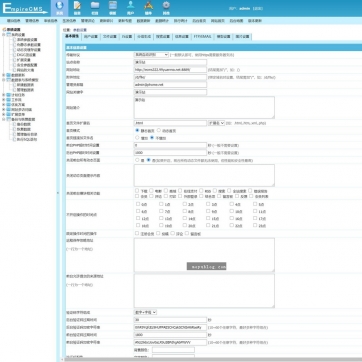Click page icon beside 执行SQL语句
362x362 pixels.
14,139
